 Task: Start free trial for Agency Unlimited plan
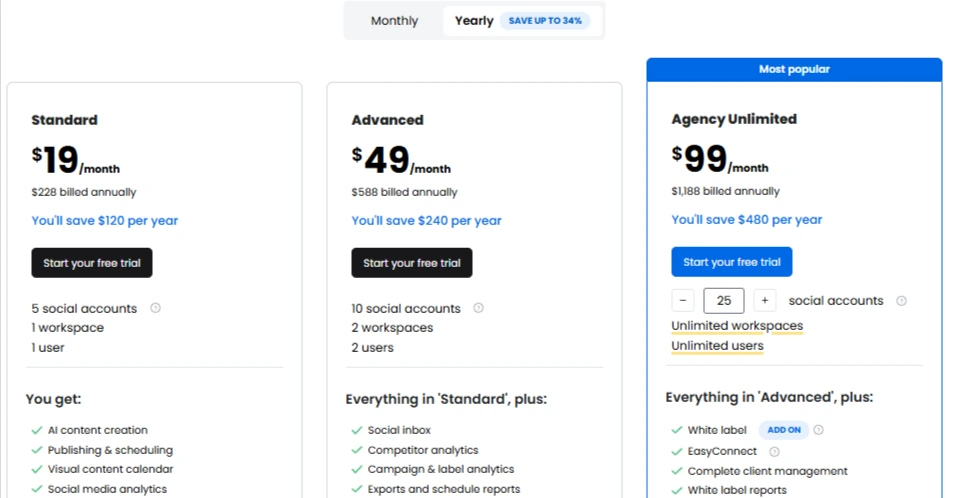click(x=731, y=262)
